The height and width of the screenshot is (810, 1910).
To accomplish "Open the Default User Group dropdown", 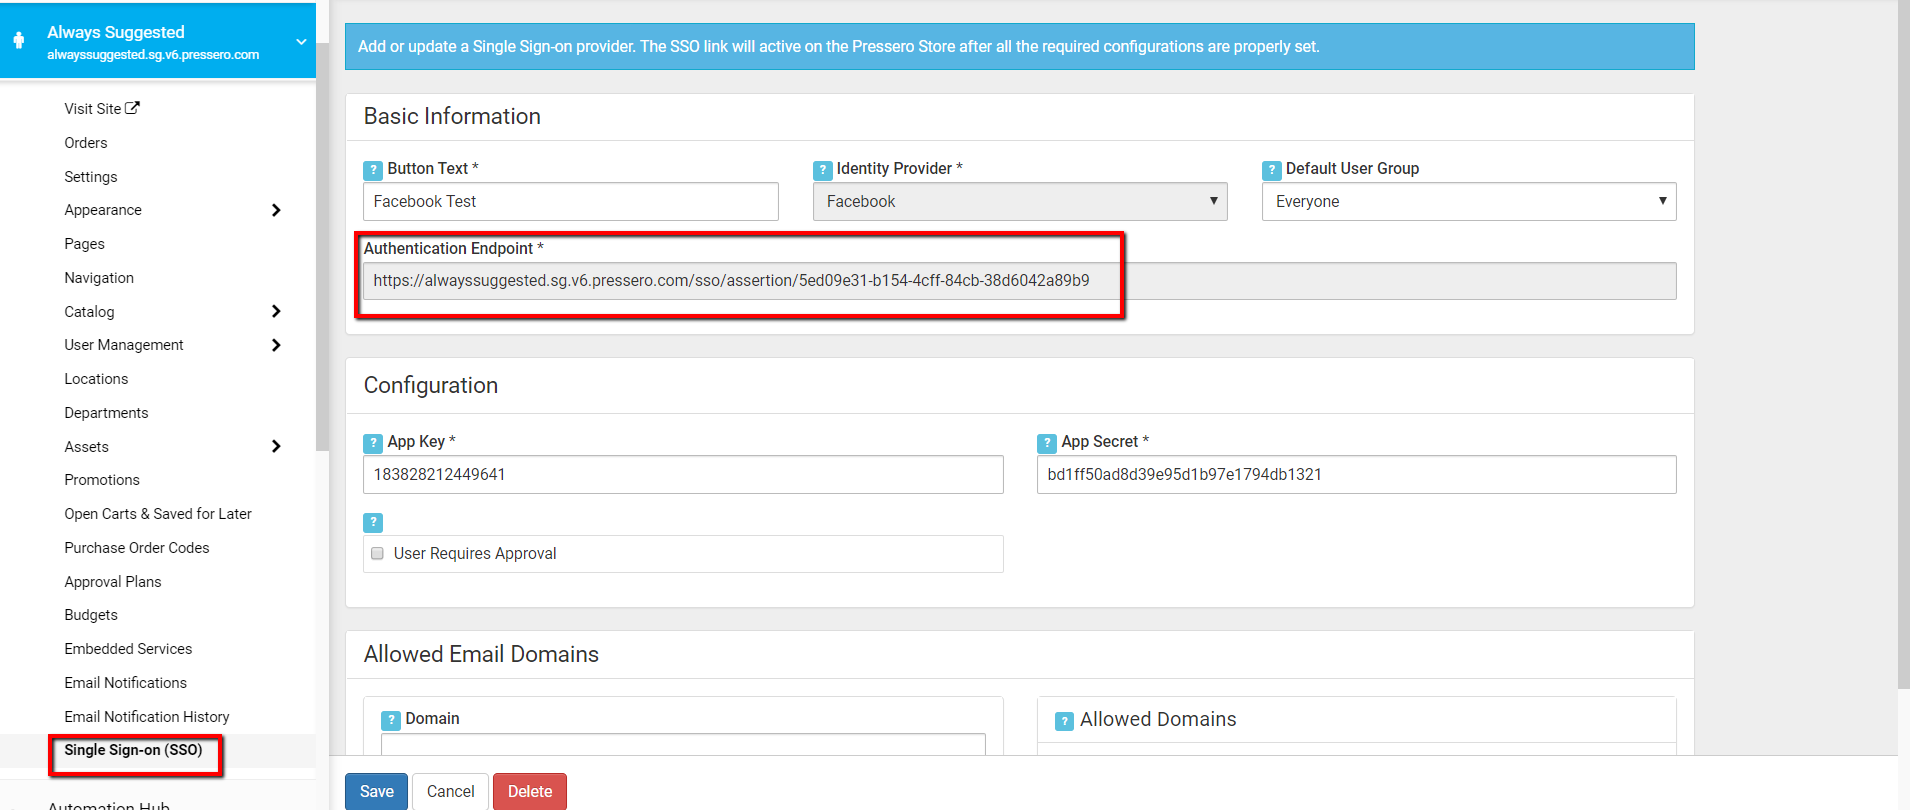I will click(1469, 201).
